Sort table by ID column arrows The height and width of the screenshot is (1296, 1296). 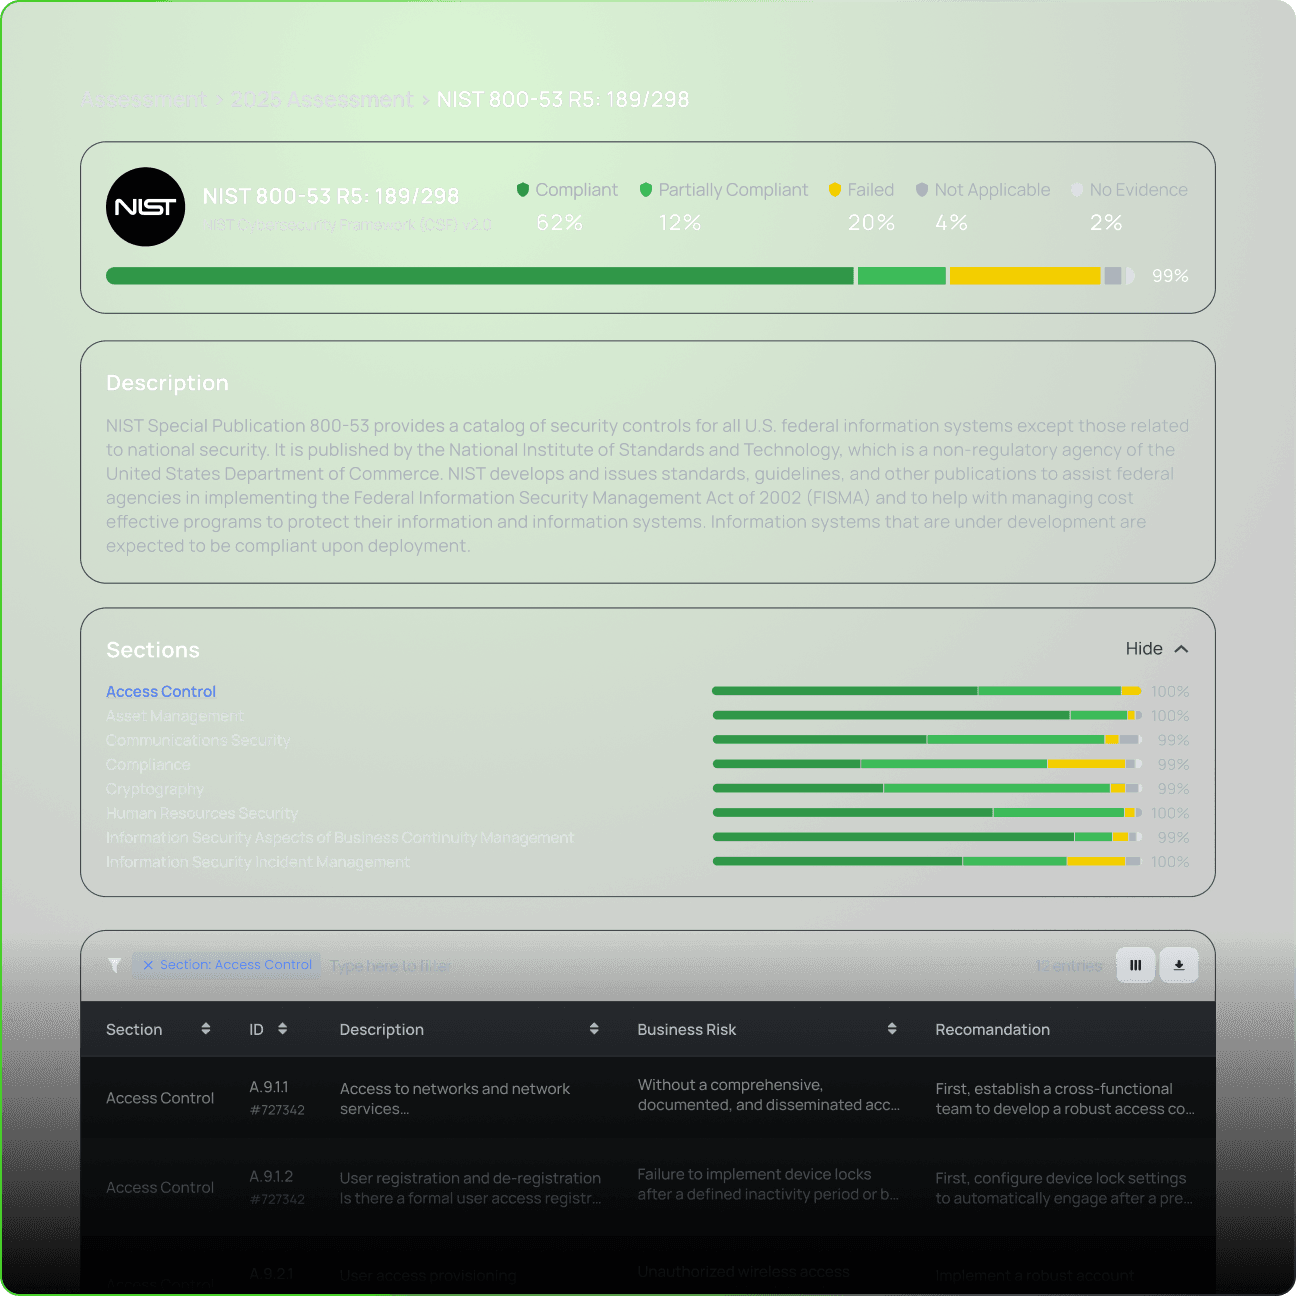coord(283,1029)
